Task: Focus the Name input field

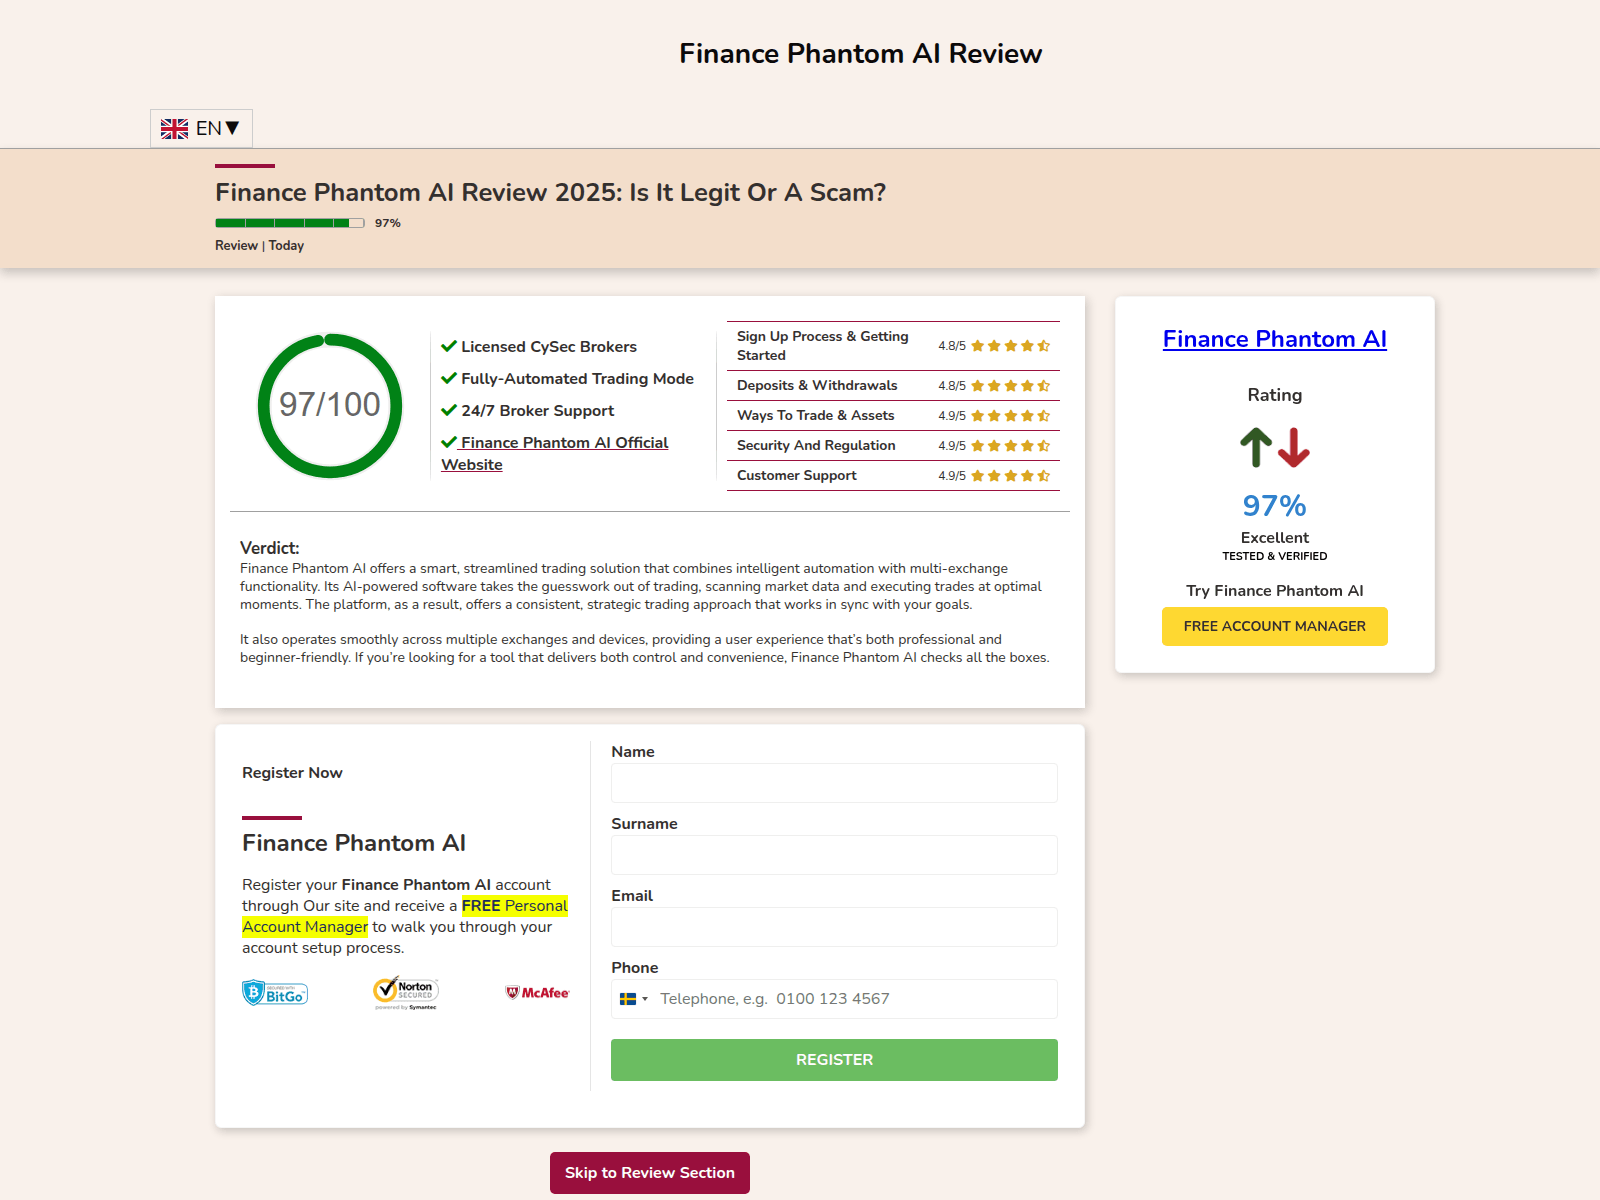Action: pyautogui.click(x=834, y=783)
